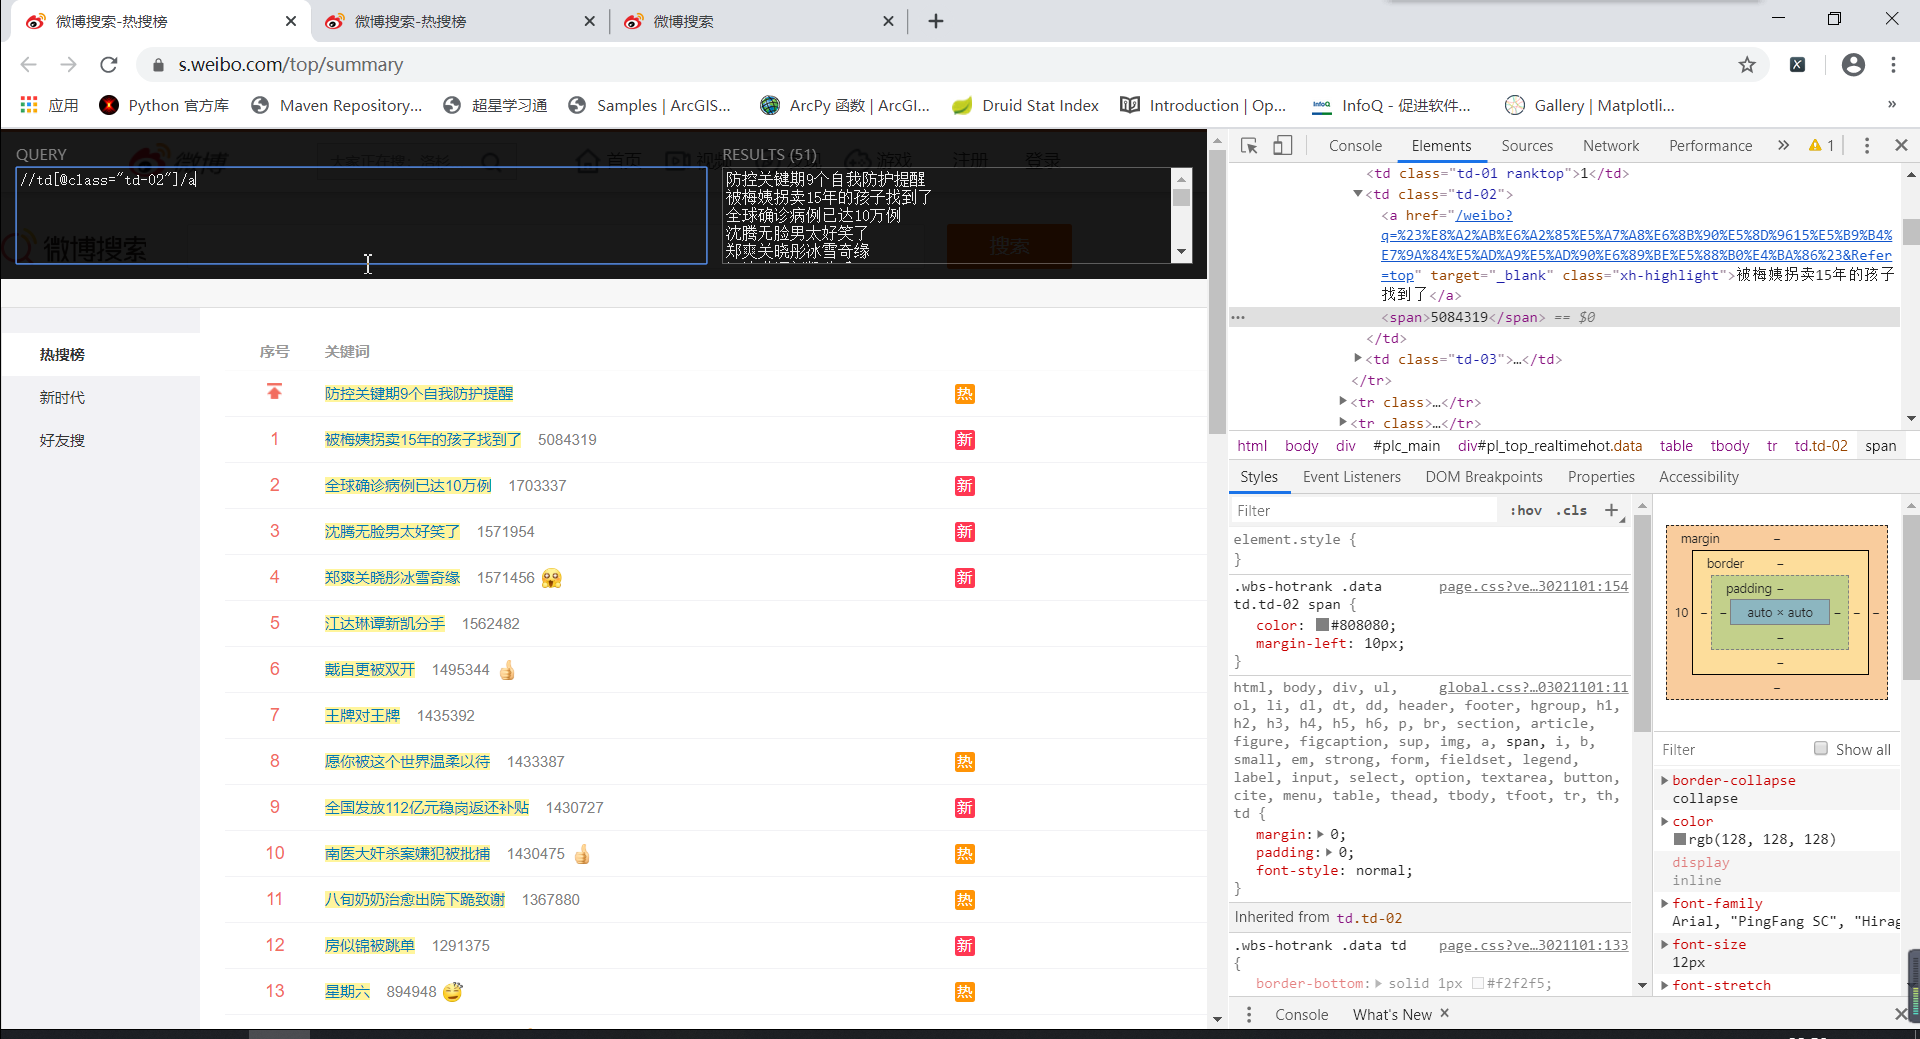Show hidden bookmarks overflow chevron

[1891, 105]
